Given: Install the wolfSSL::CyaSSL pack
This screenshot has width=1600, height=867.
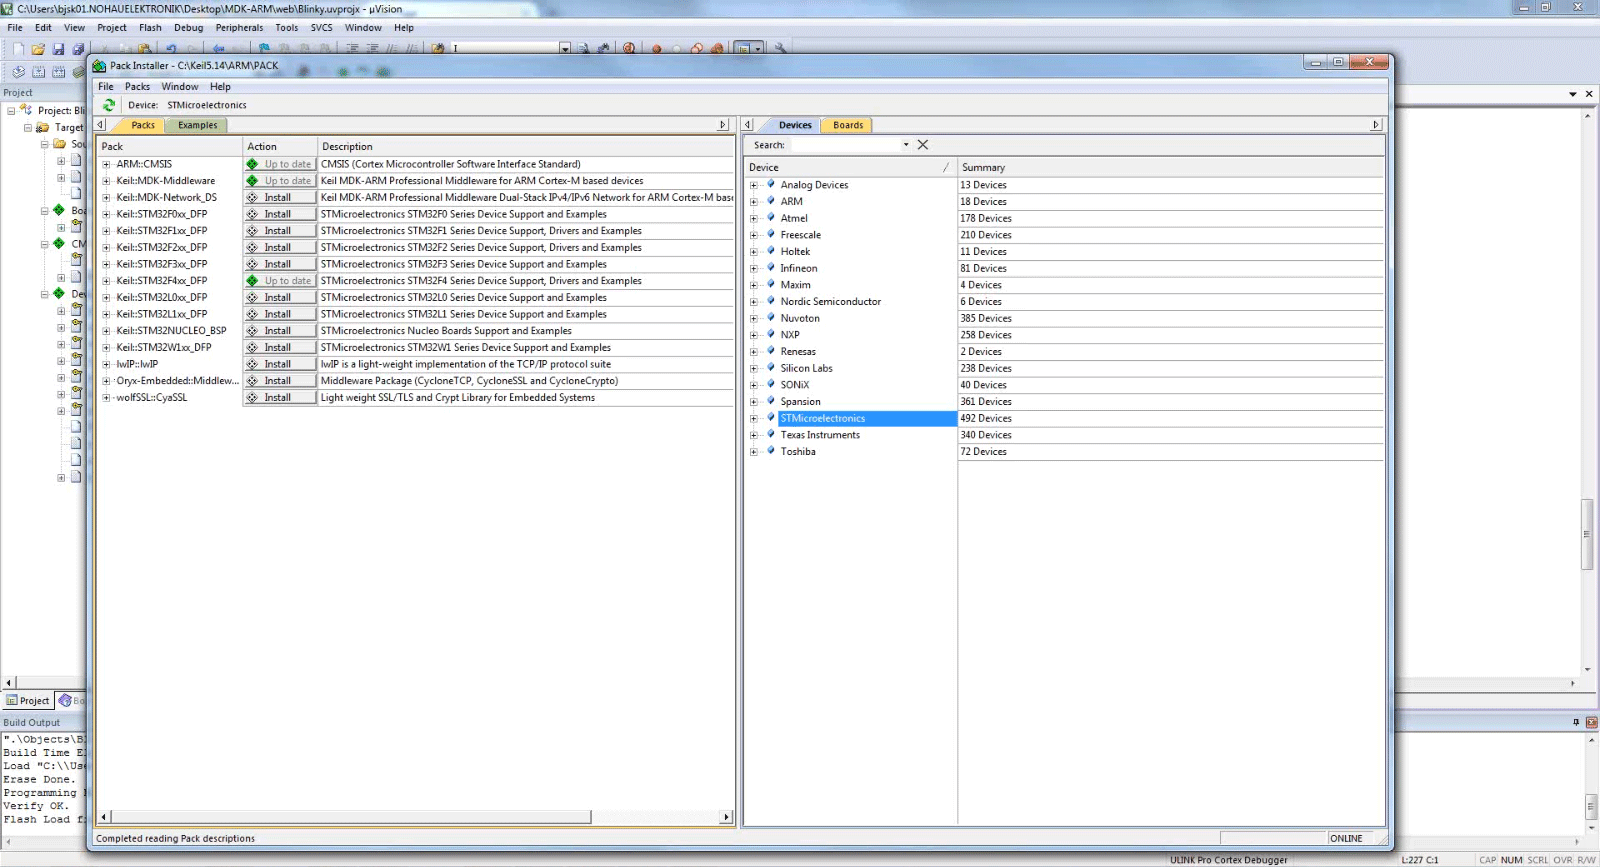Looking at the screenshot, I should pos(280,398).
